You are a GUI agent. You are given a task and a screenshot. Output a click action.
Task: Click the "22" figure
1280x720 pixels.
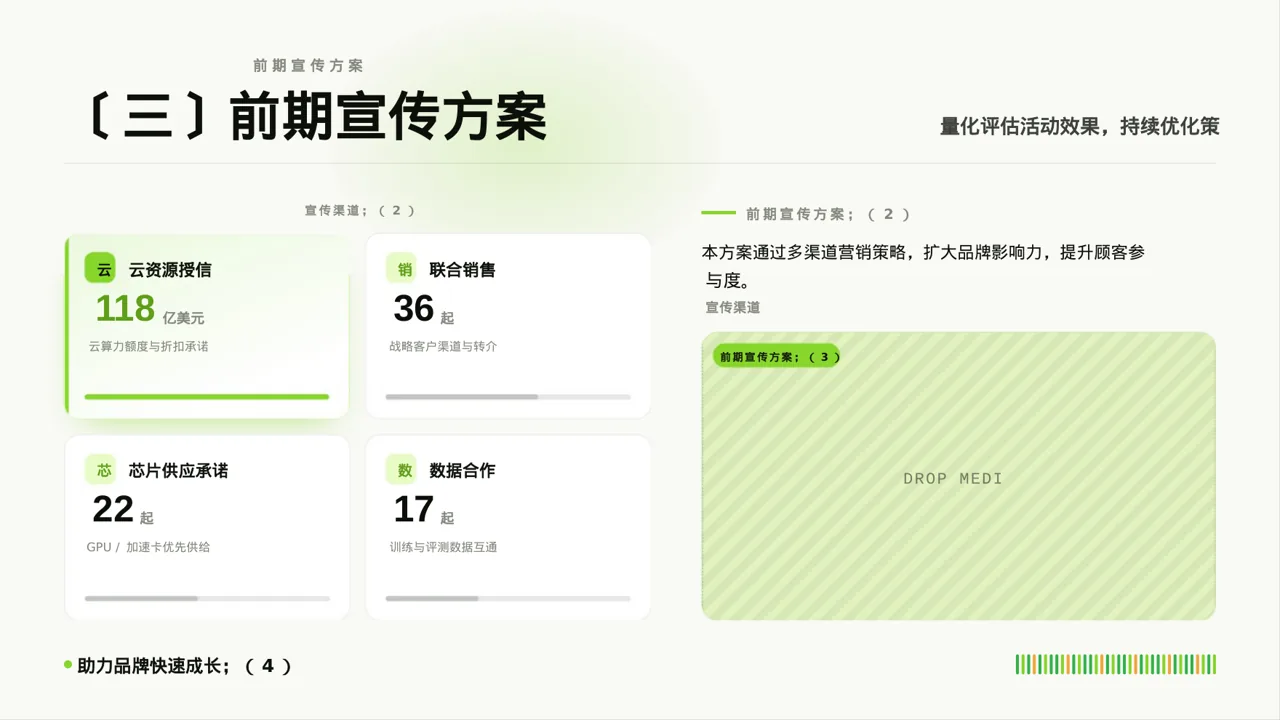[113, 510]
